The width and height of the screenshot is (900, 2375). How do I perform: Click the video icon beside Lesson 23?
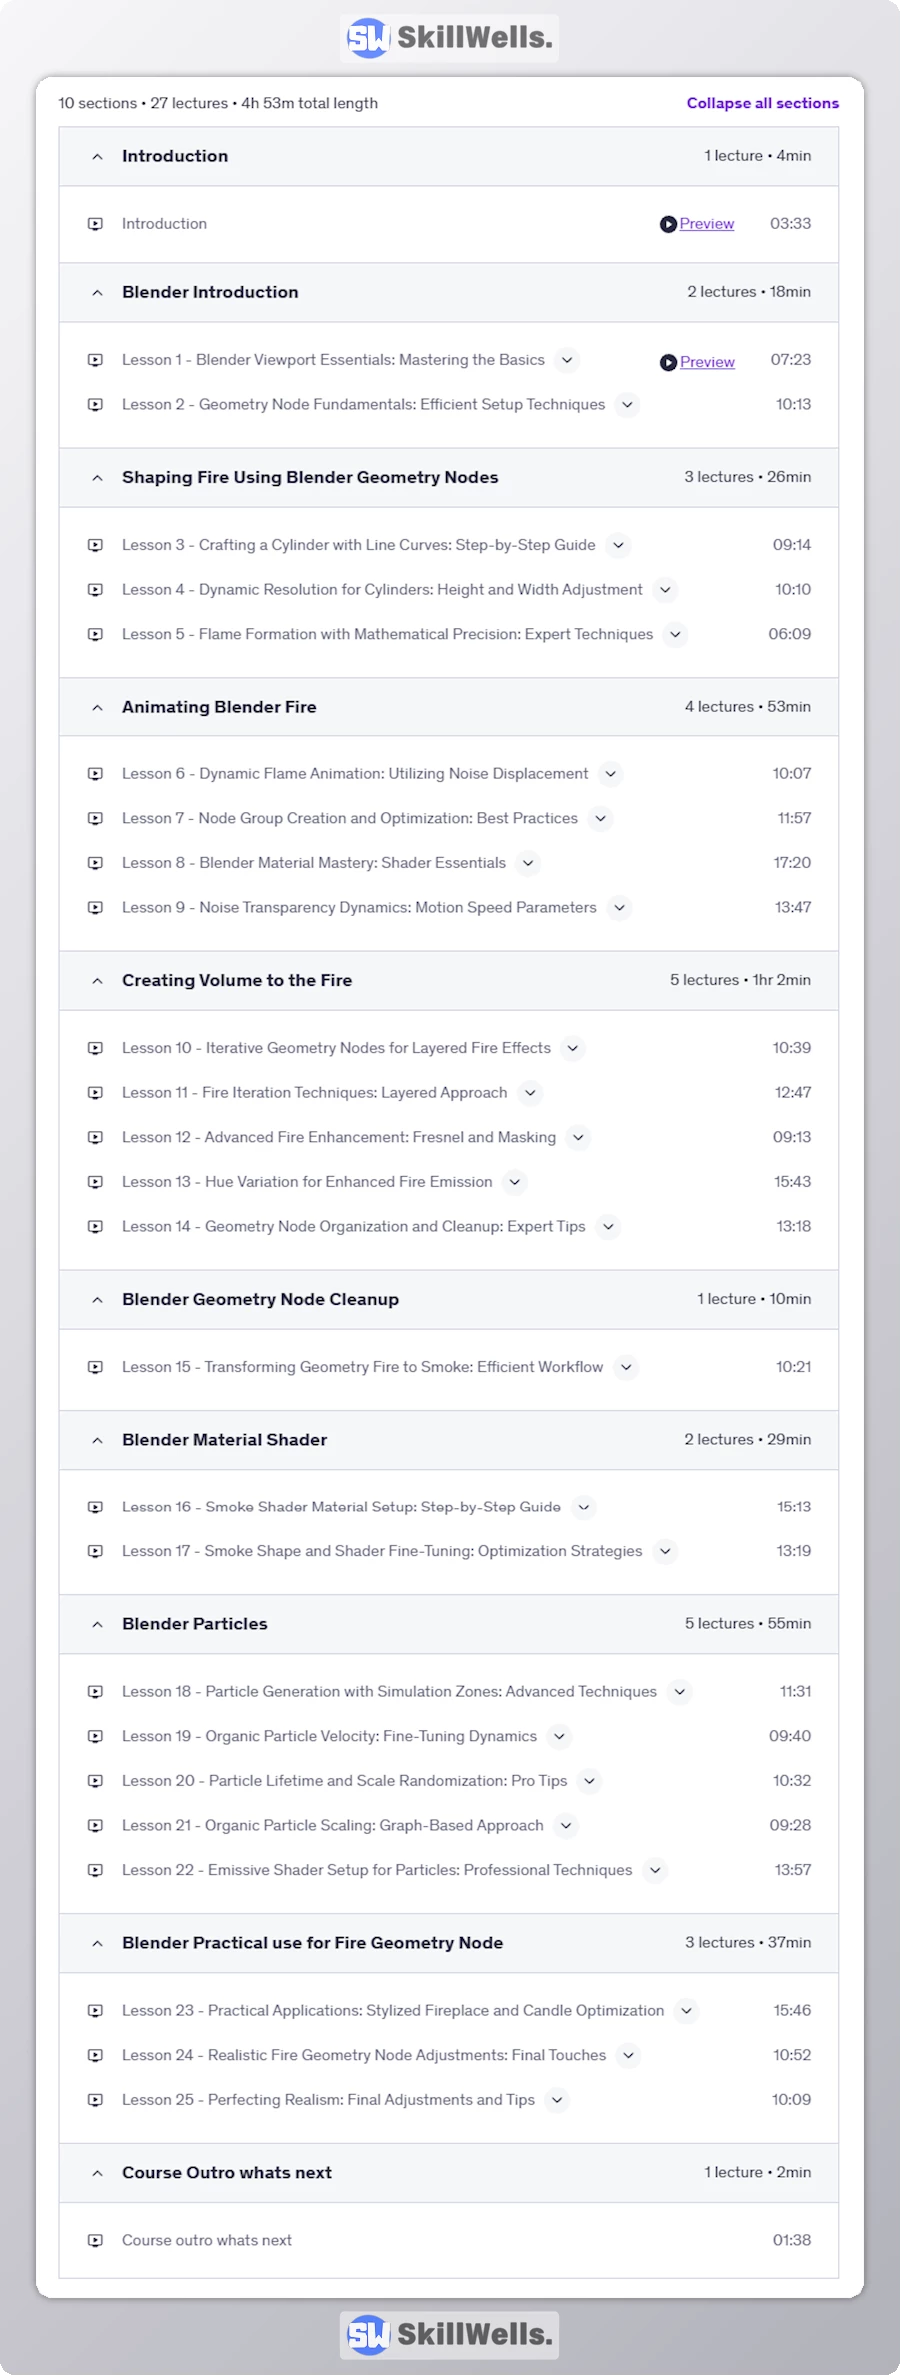95,2011
